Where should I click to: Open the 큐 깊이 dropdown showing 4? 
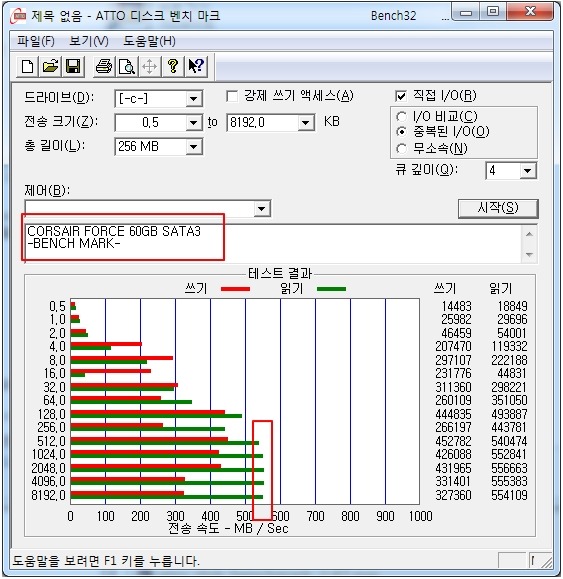pos(528,171)
